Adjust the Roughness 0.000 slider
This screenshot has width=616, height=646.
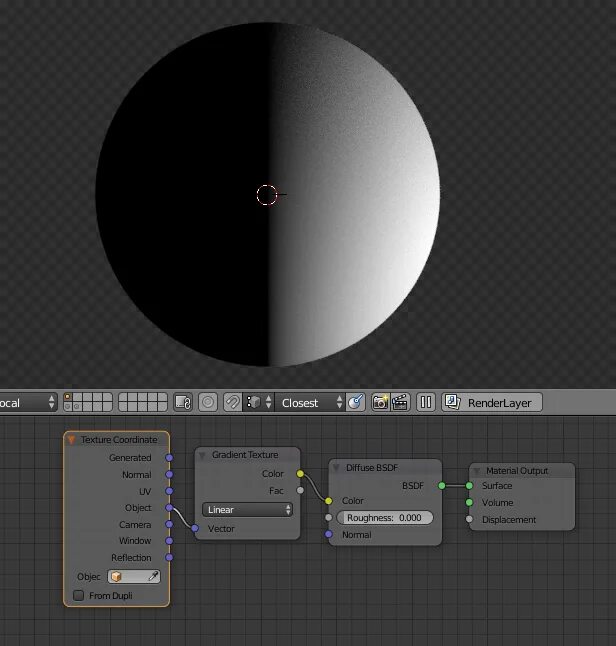(385, 517)
